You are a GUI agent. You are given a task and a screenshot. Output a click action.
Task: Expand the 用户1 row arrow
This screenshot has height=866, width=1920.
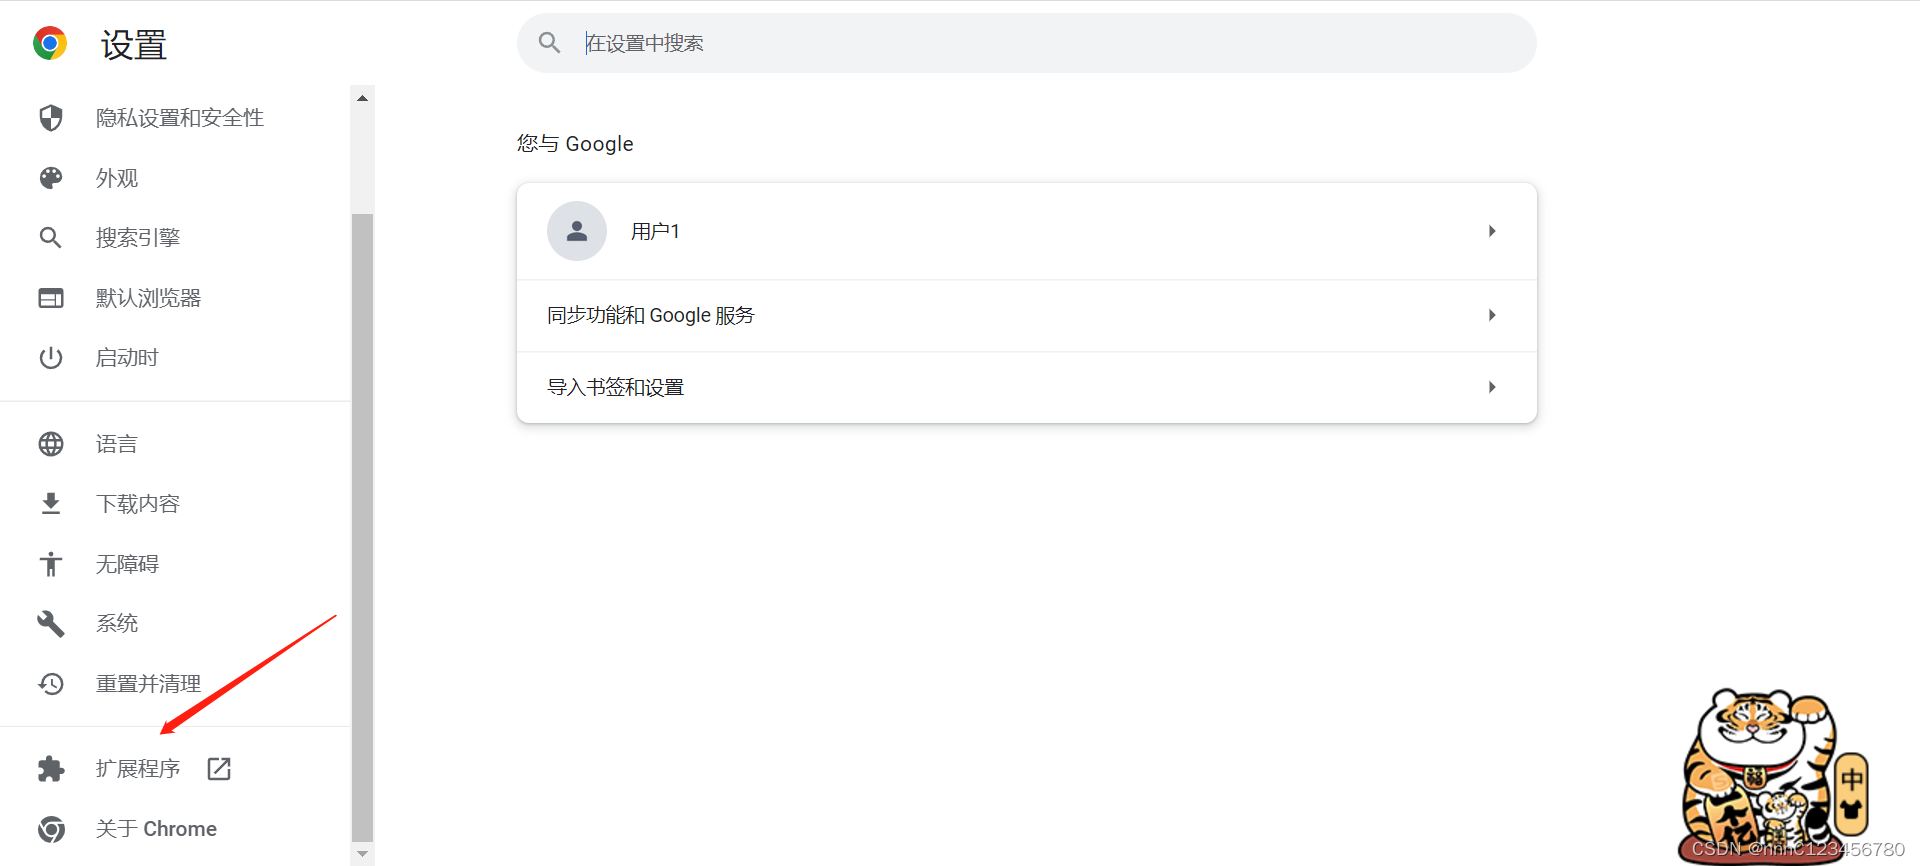coord(1492,231)
